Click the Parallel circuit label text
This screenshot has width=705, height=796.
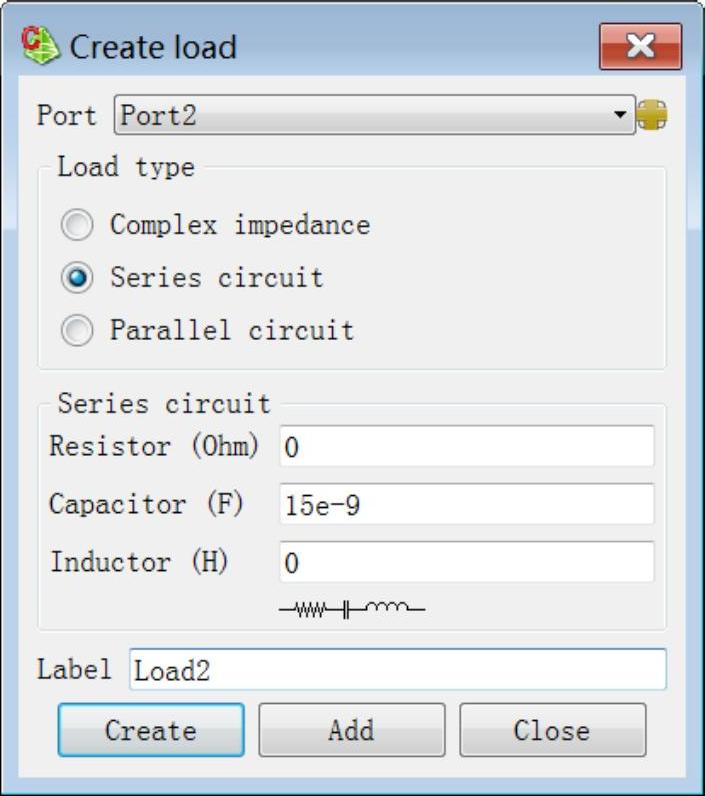(232, 330)
